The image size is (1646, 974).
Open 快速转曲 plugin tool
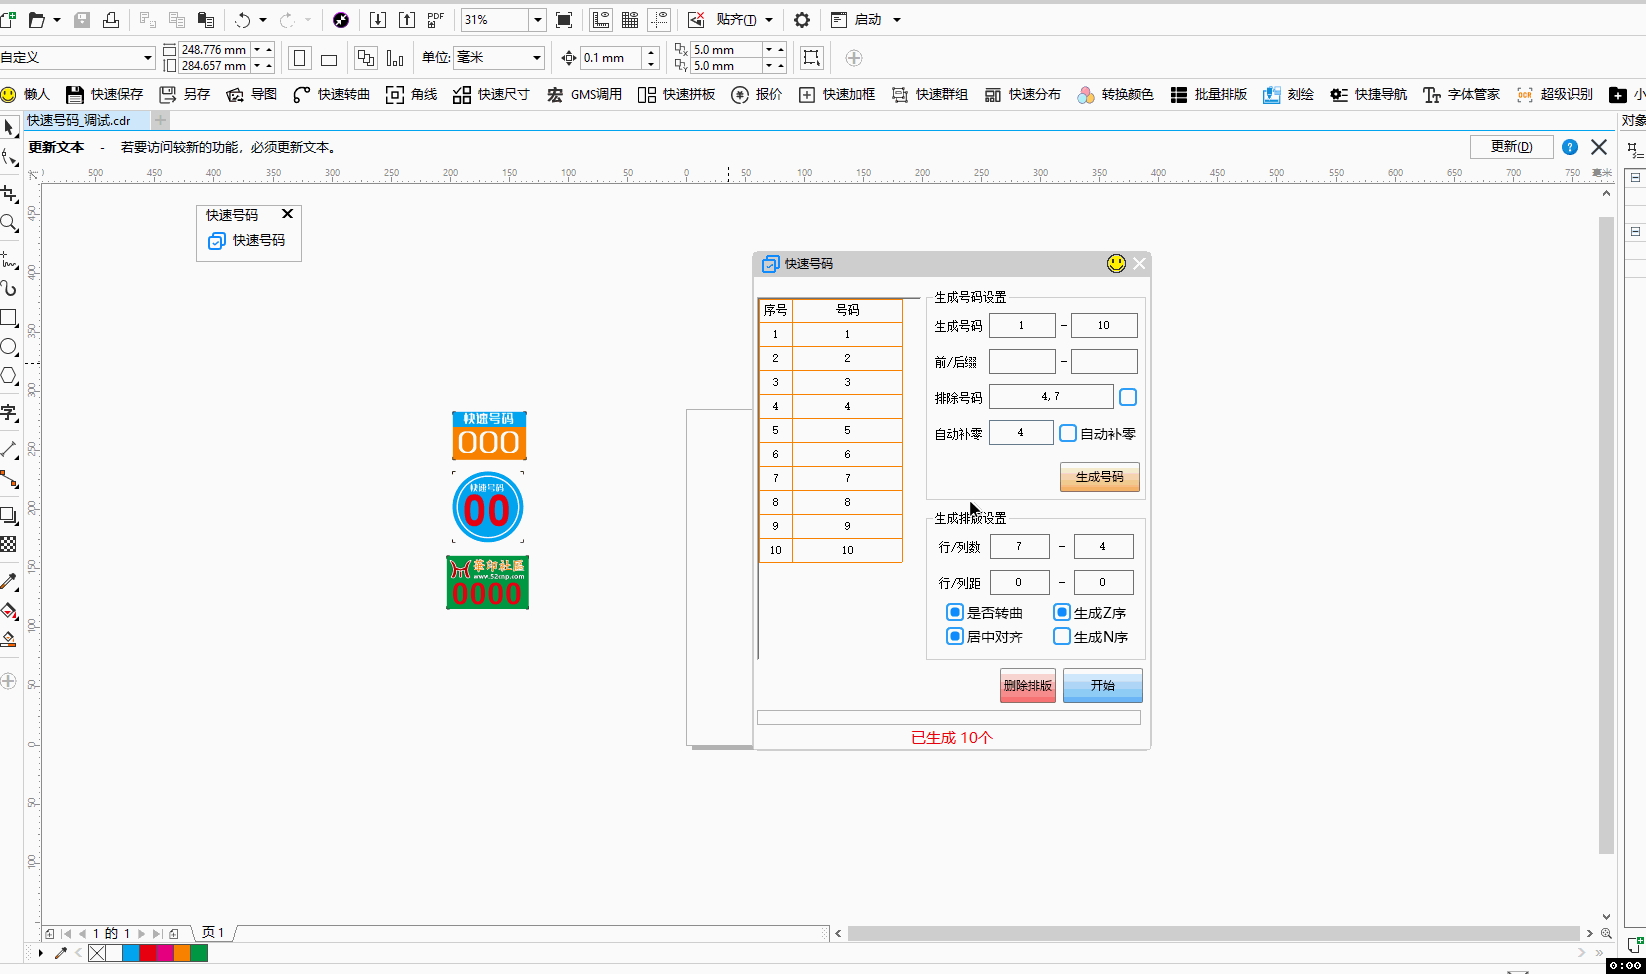332,94
